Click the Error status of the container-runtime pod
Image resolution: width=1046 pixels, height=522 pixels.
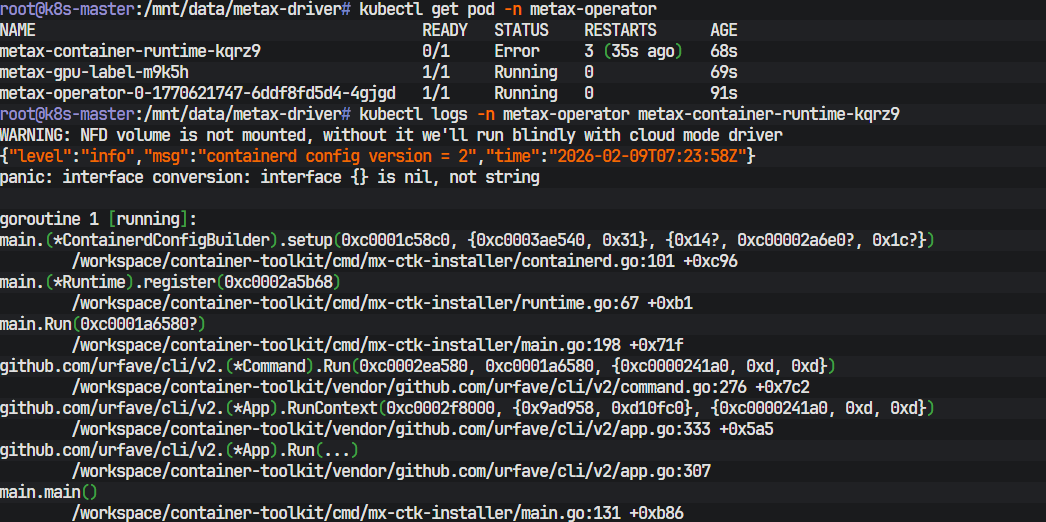pos(516,51)
